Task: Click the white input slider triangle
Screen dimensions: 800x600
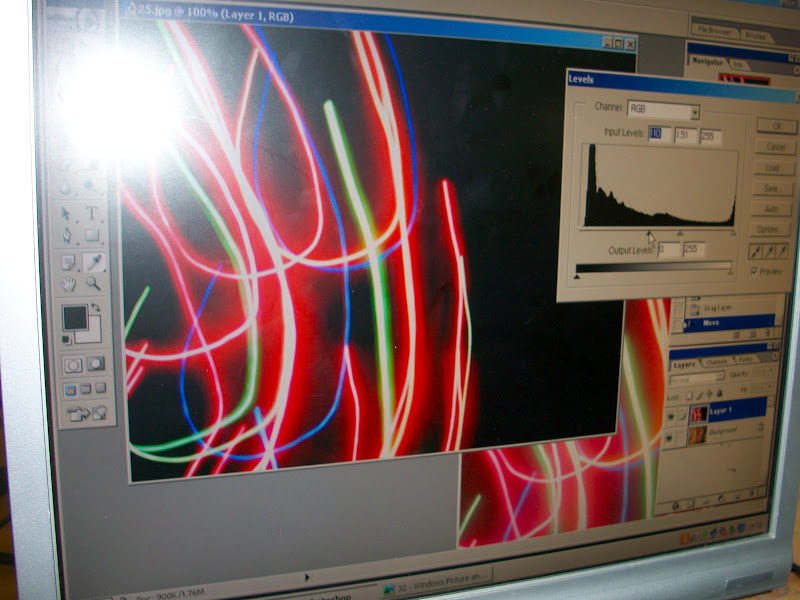Action: [x=733, y=233]
